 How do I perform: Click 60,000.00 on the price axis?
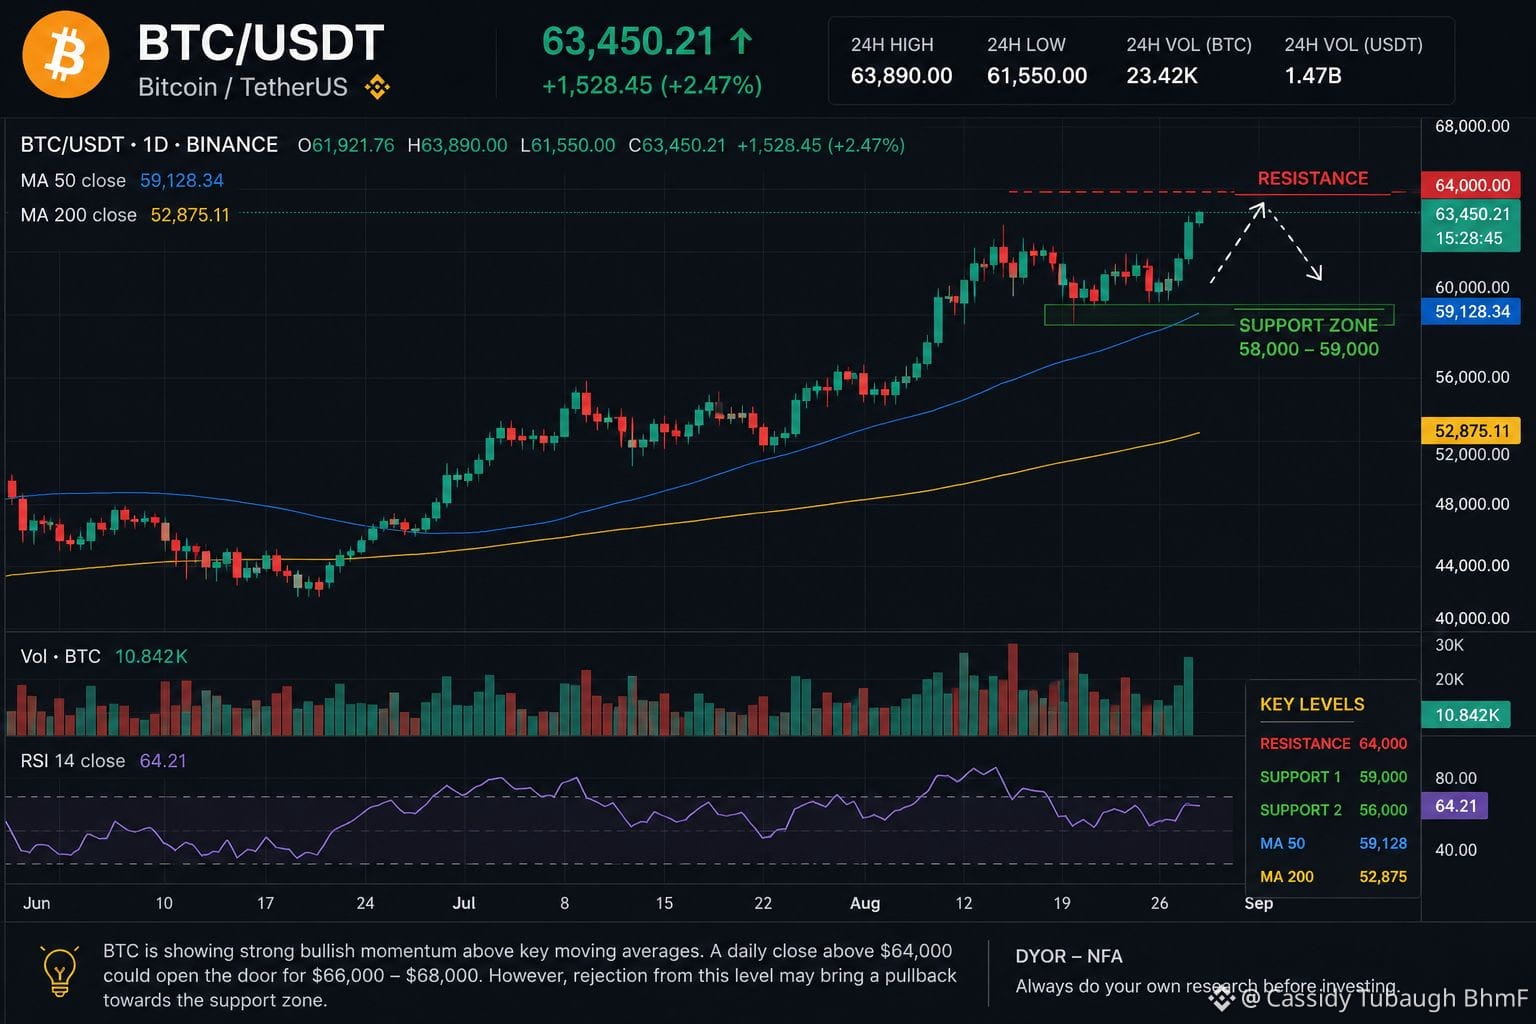1472,287
